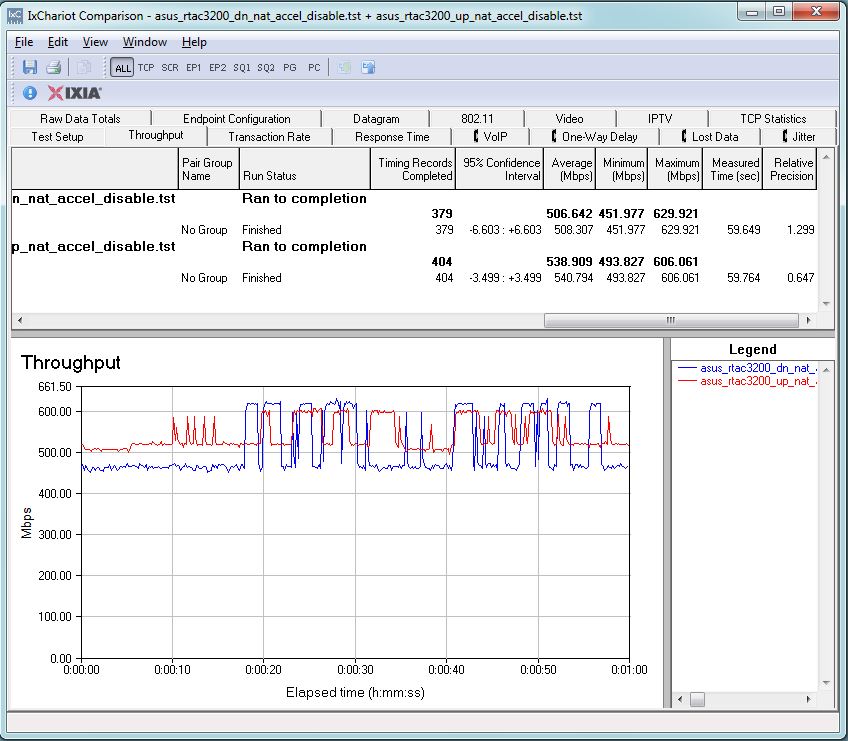The height and width of the screenshot is (741, 848).
Task: Click the Run Status column header
Action: (x=304, y=169)
